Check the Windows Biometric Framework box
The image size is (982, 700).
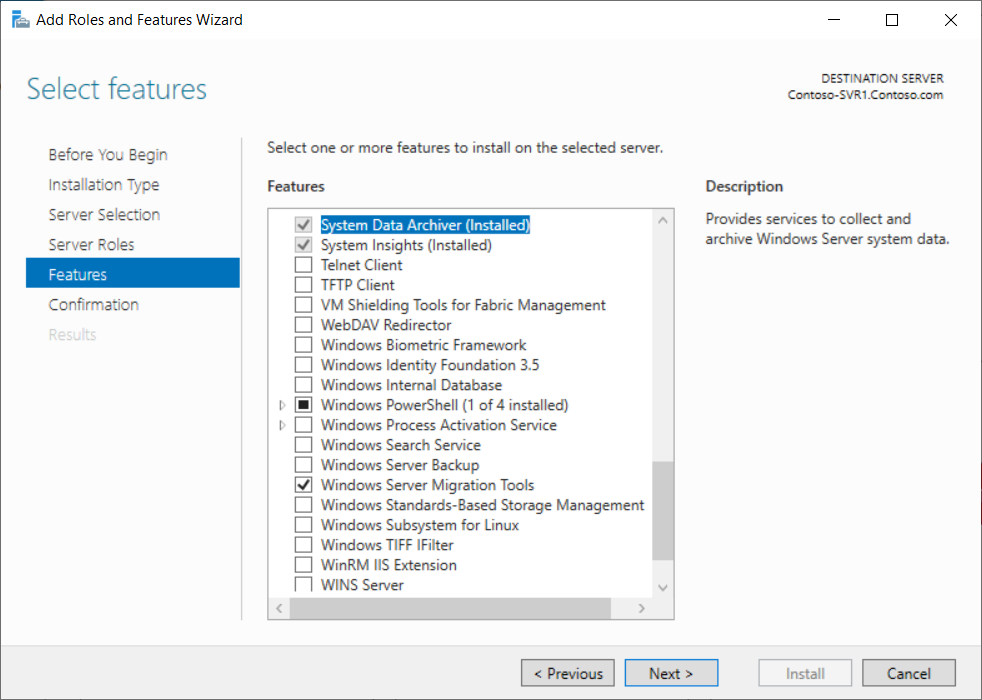coord(303,344)
